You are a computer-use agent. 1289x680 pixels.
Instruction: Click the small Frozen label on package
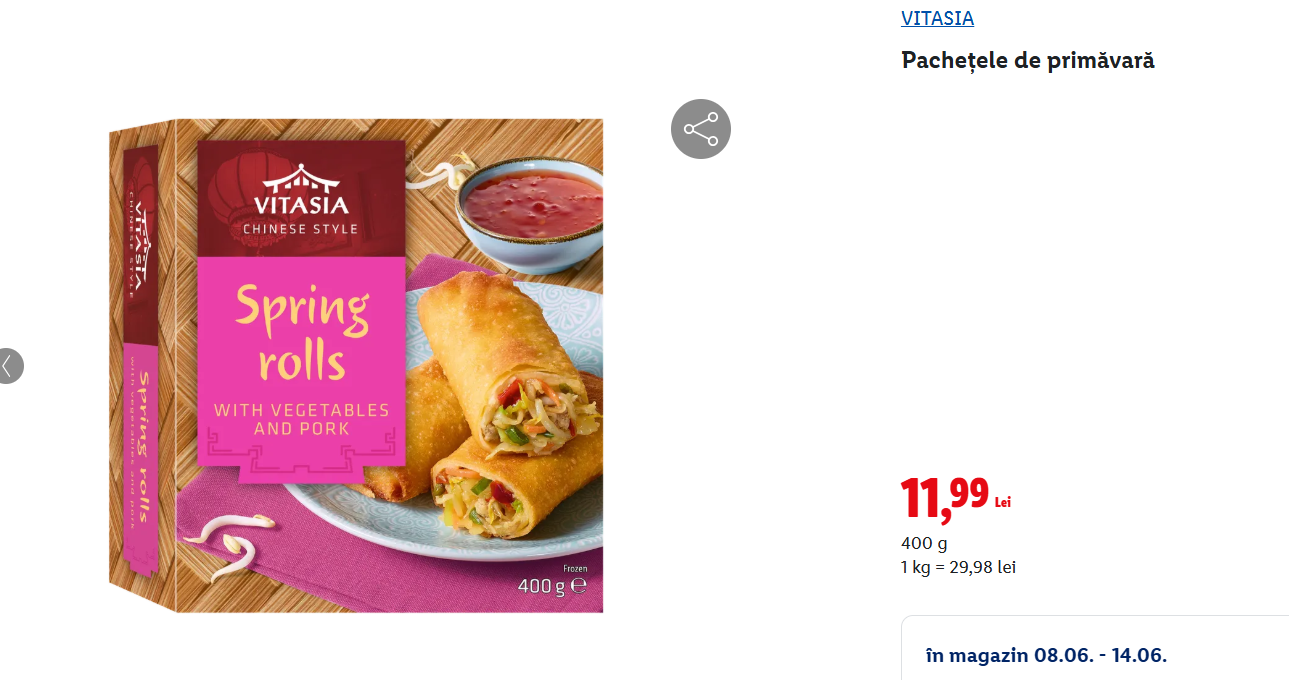pos(576,568)
